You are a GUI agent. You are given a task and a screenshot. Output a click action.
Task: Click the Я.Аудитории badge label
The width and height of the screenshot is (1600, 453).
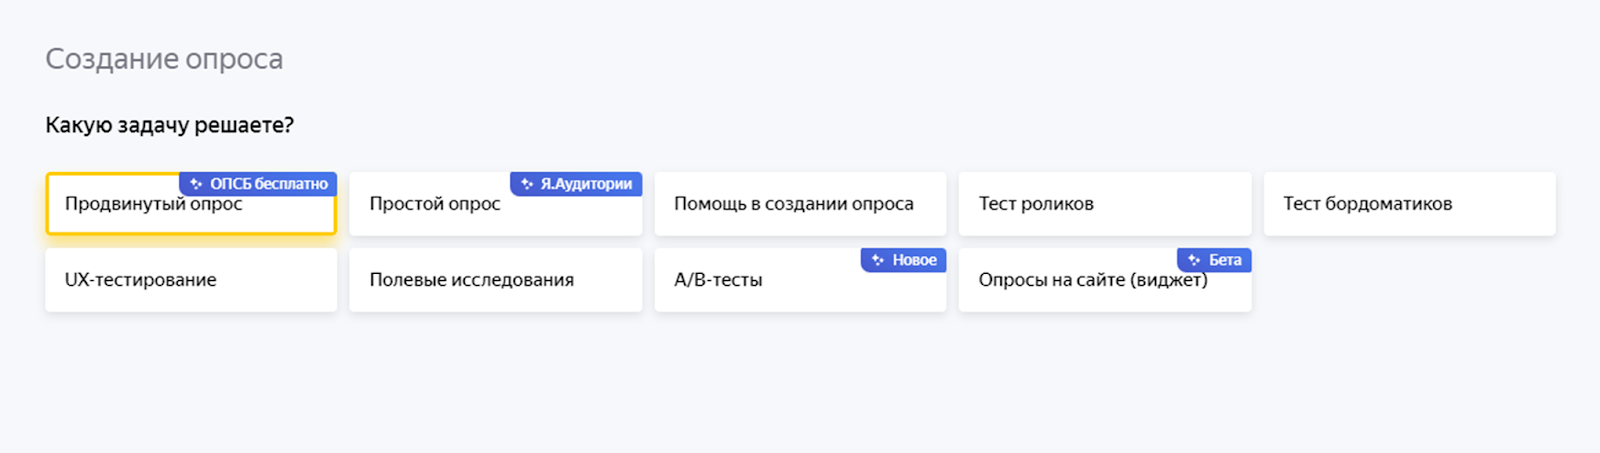(586, 184)
